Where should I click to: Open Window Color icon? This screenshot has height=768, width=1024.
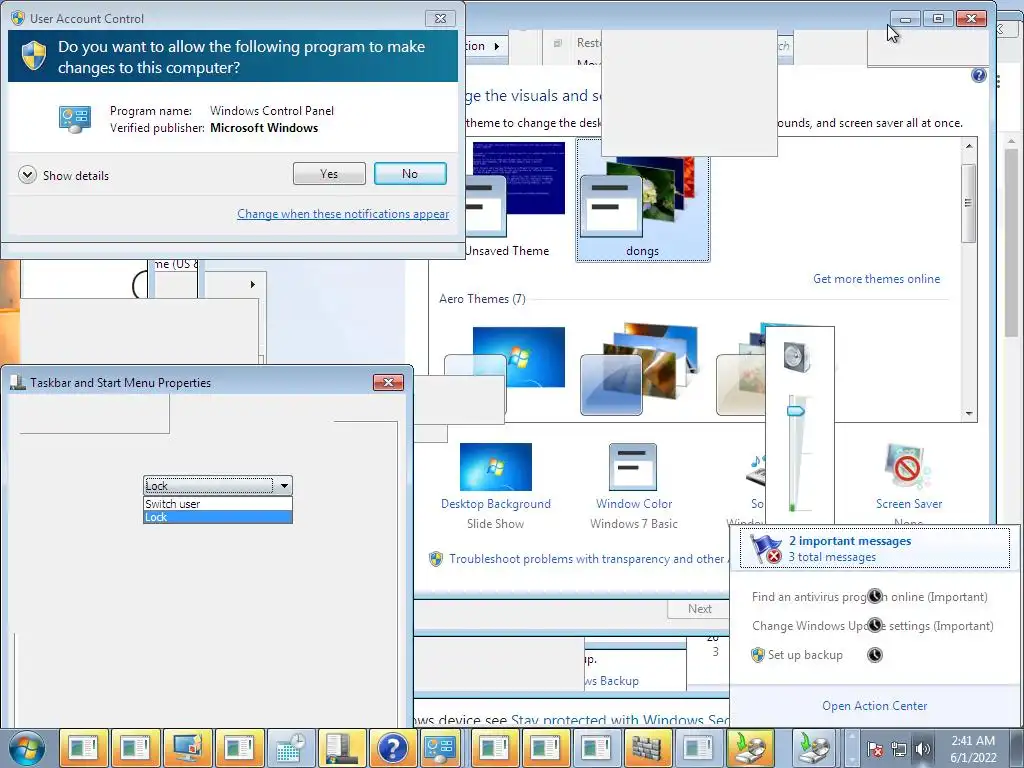[x=633, y=467]
